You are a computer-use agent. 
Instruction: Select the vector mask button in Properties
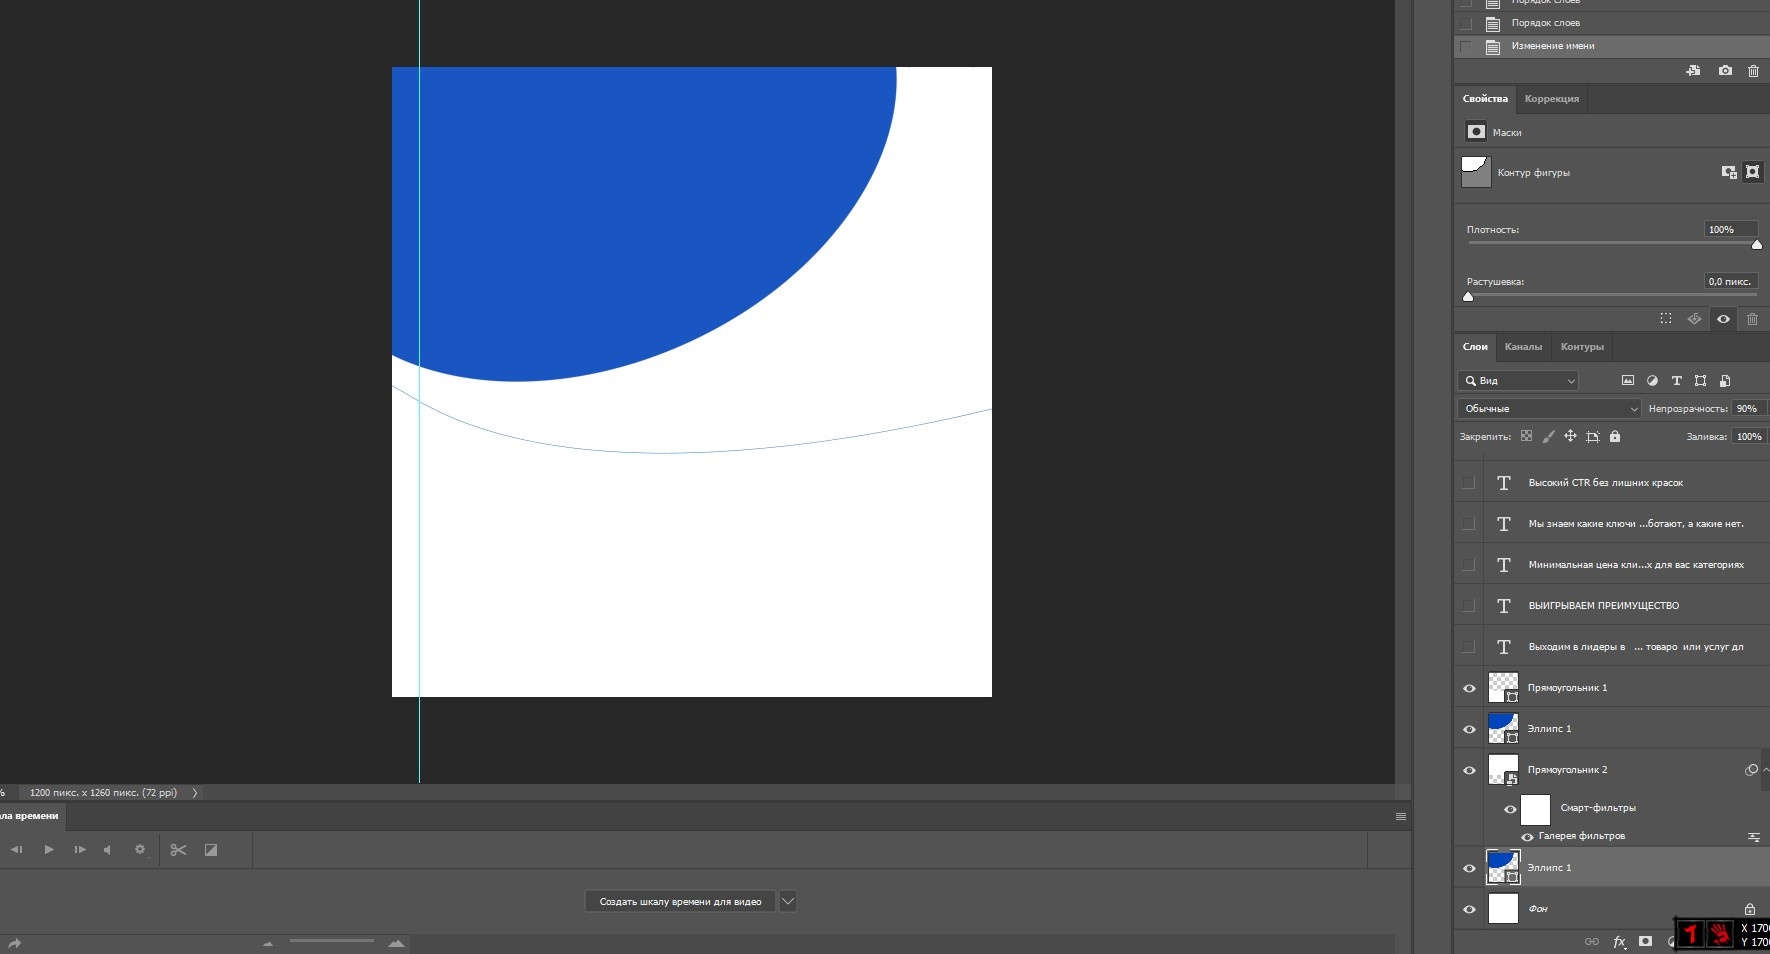(1752, 172)
